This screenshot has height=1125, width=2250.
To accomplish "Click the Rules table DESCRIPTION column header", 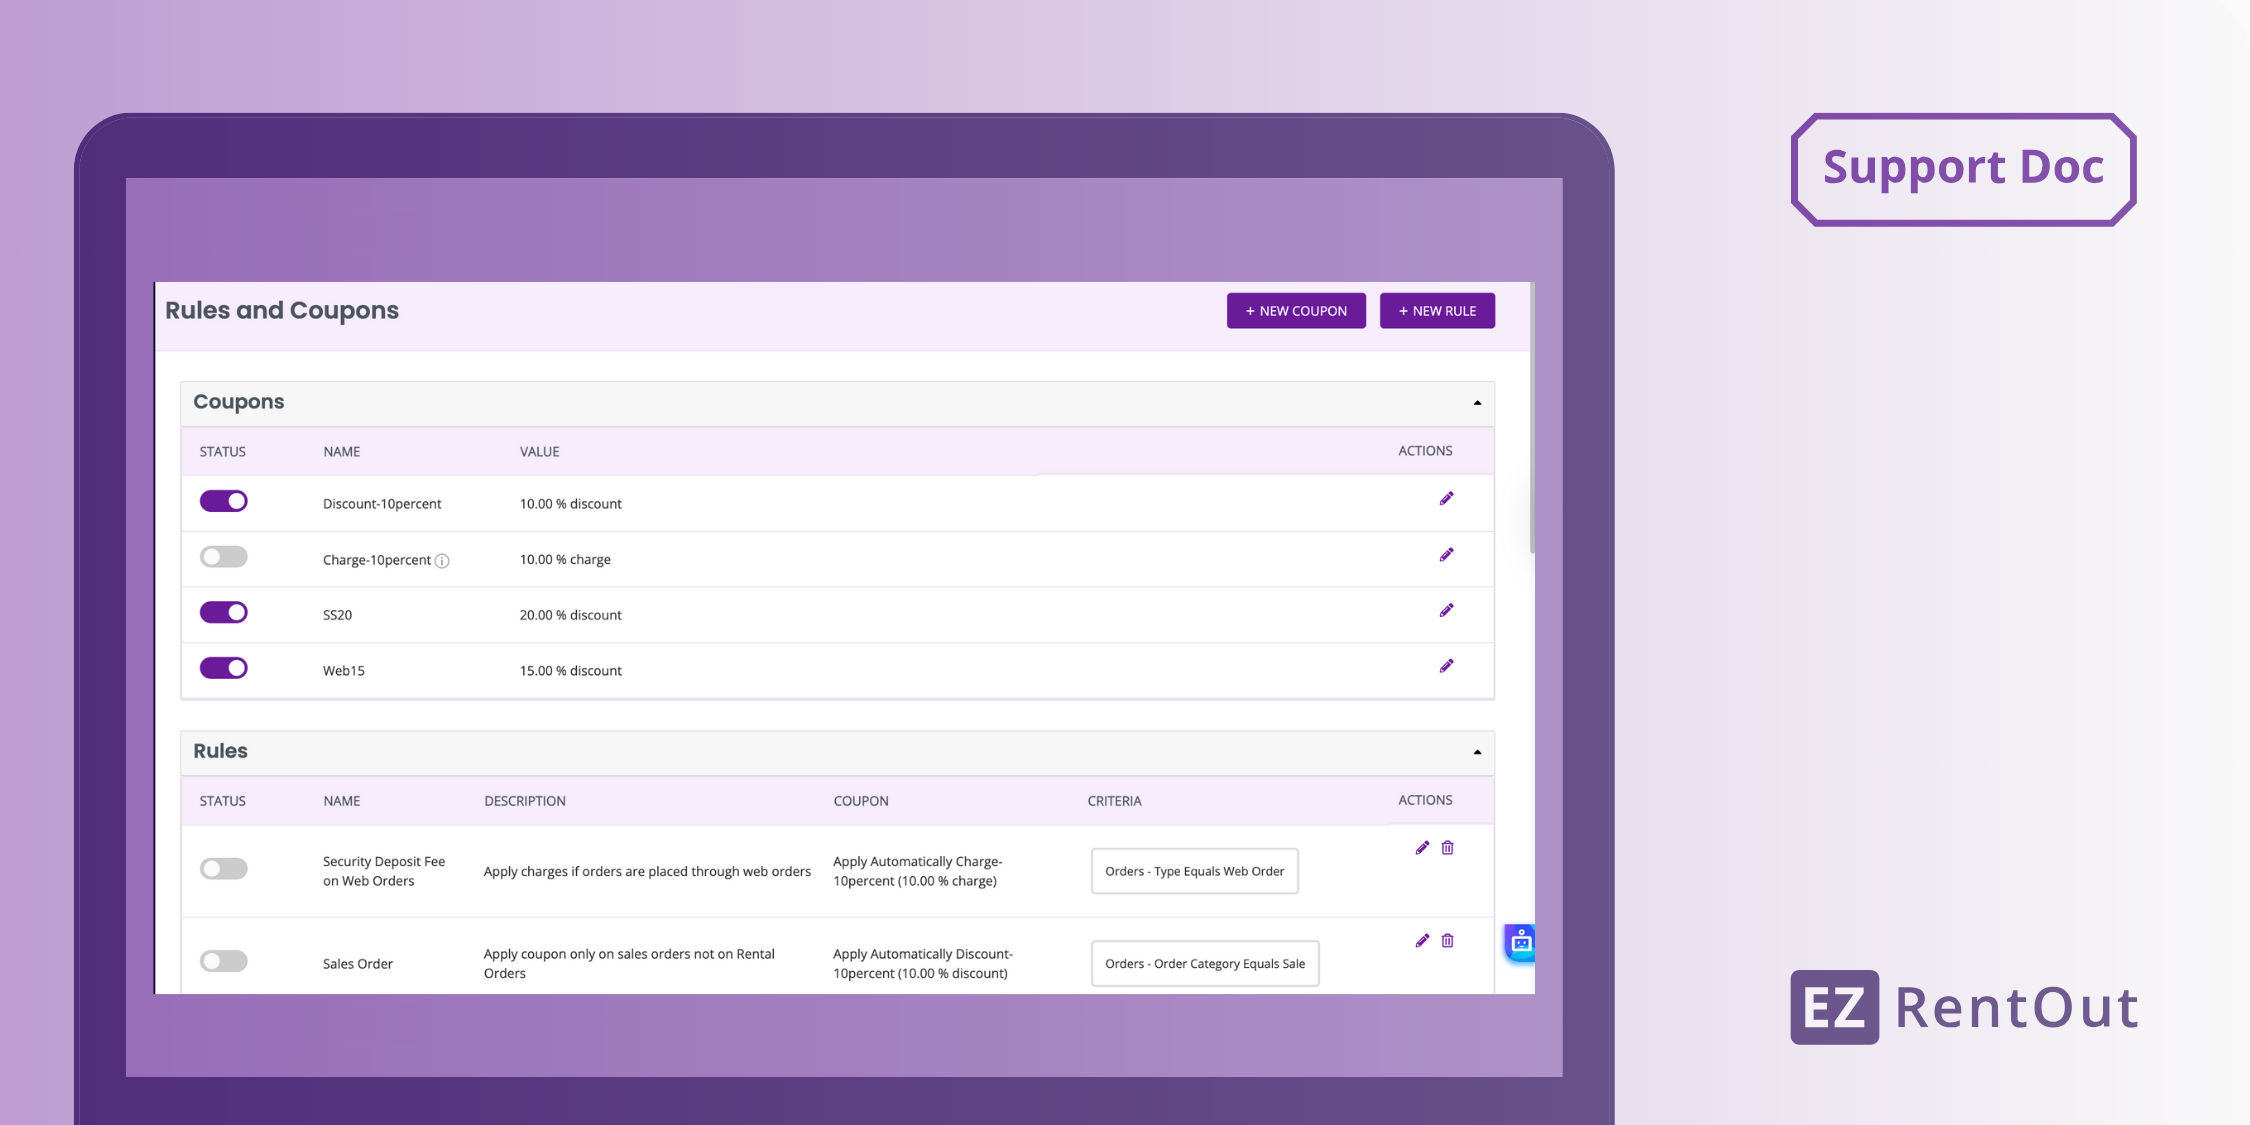I will pyautogui.click(x=525, y=801).
